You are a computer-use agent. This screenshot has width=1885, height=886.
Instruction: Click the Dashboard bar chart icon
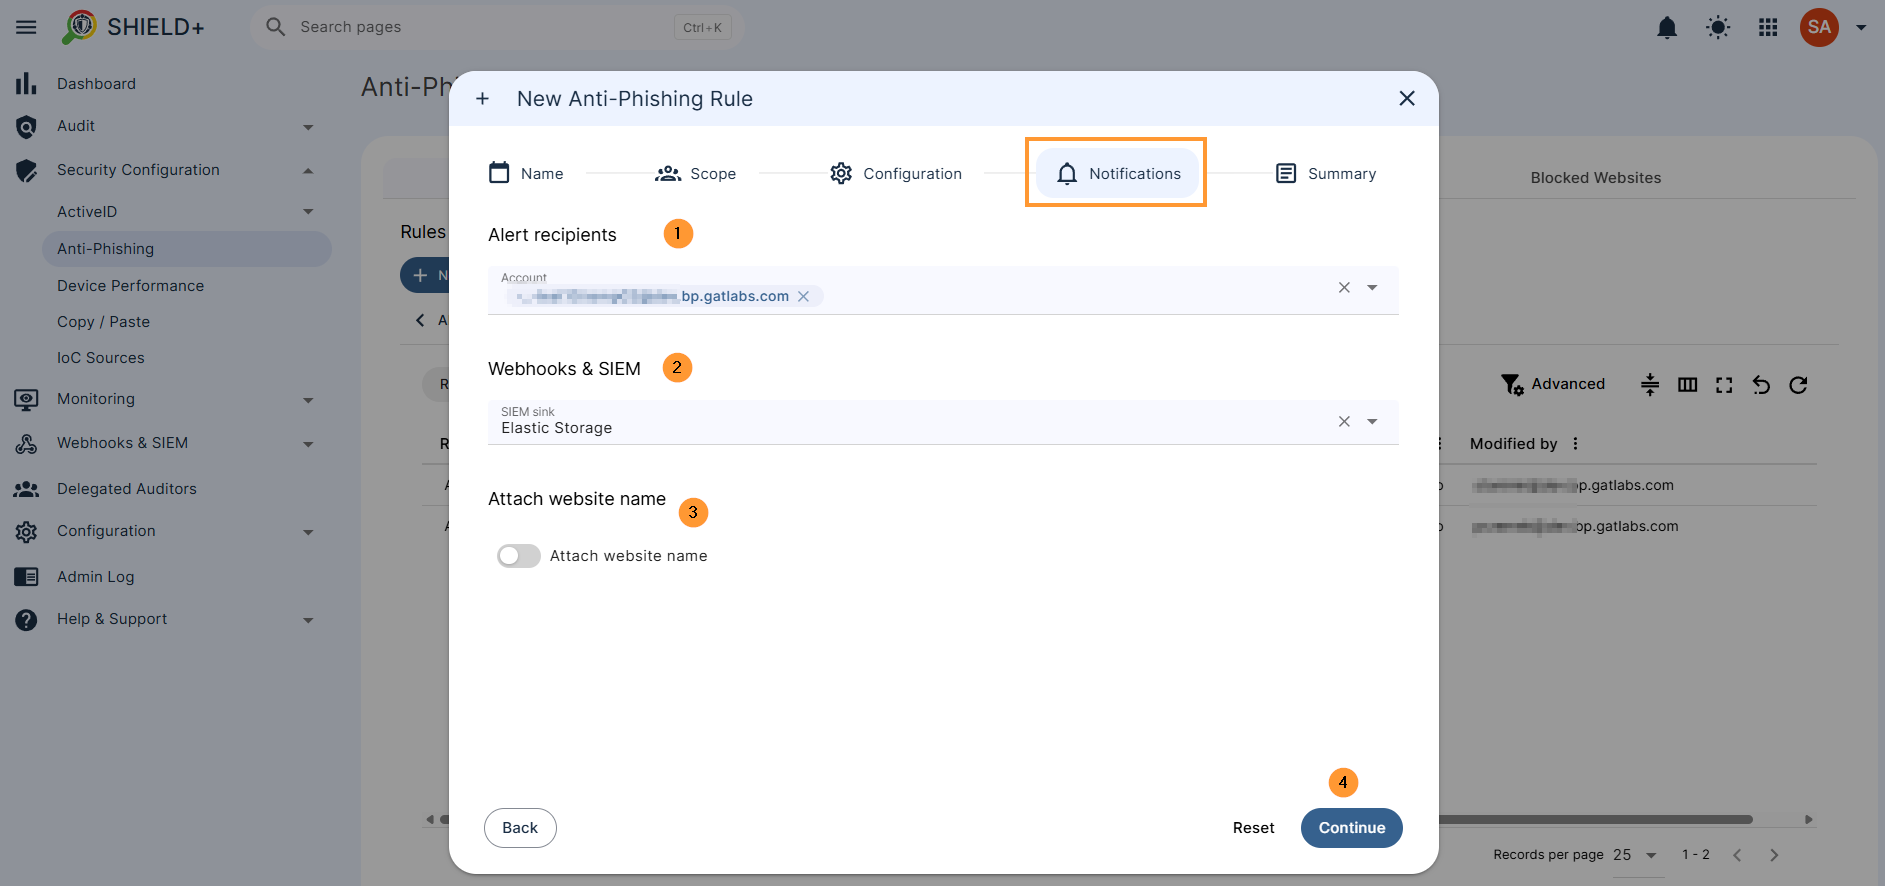[26, 84]
